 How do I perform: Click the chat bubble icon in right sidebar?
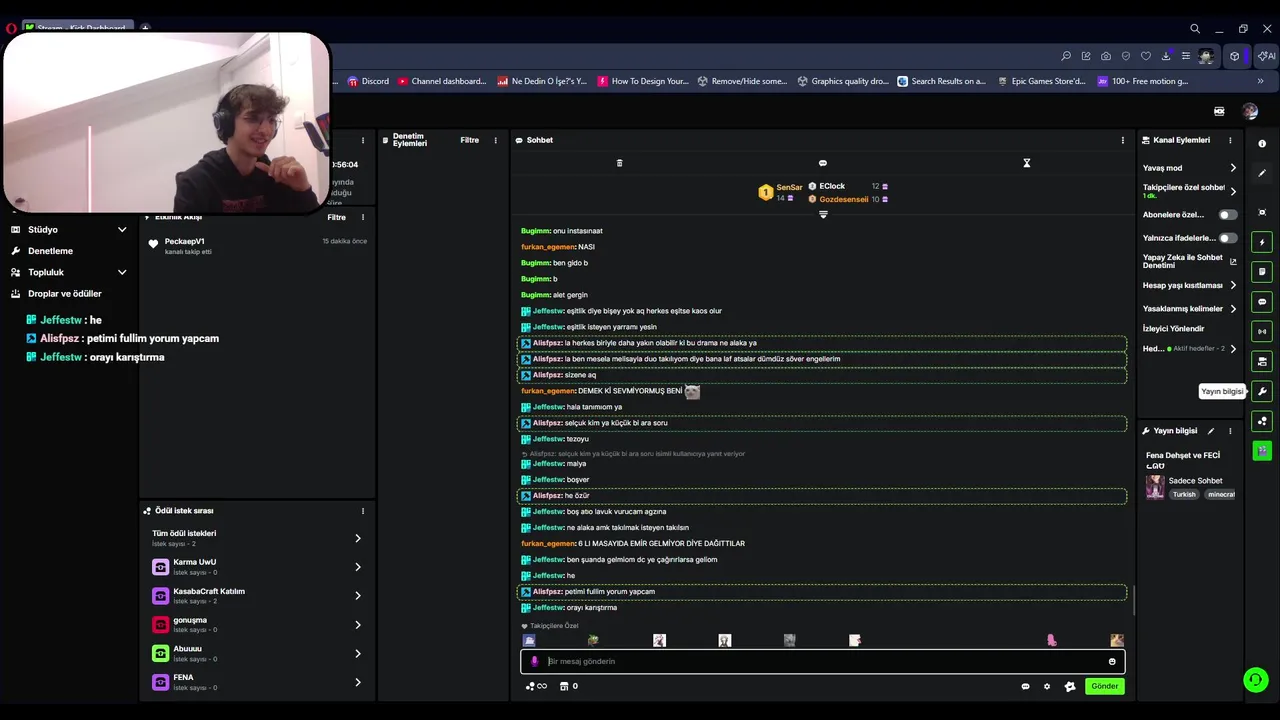(x=1262, y=302)
